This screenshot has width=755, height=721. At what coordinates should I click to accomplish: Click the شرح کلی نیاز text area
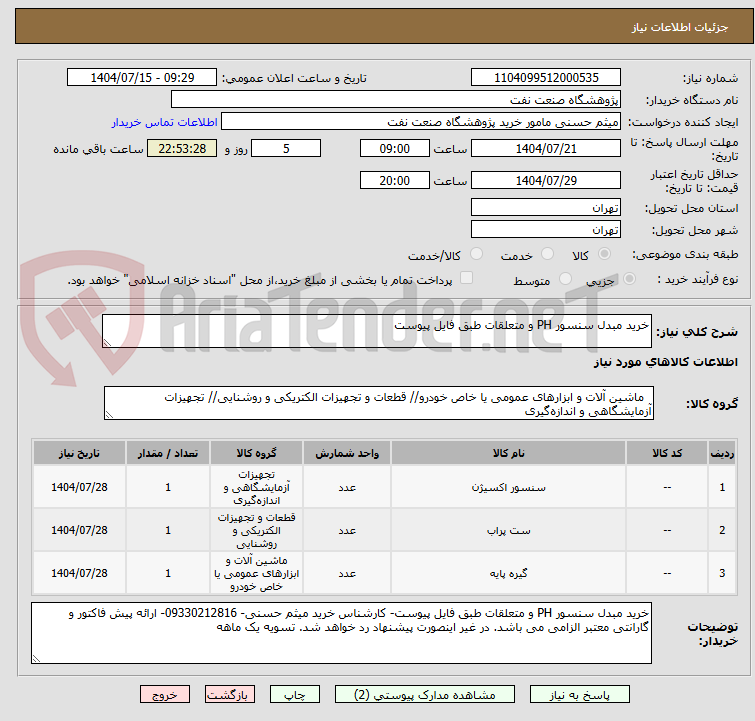(377, 331)
